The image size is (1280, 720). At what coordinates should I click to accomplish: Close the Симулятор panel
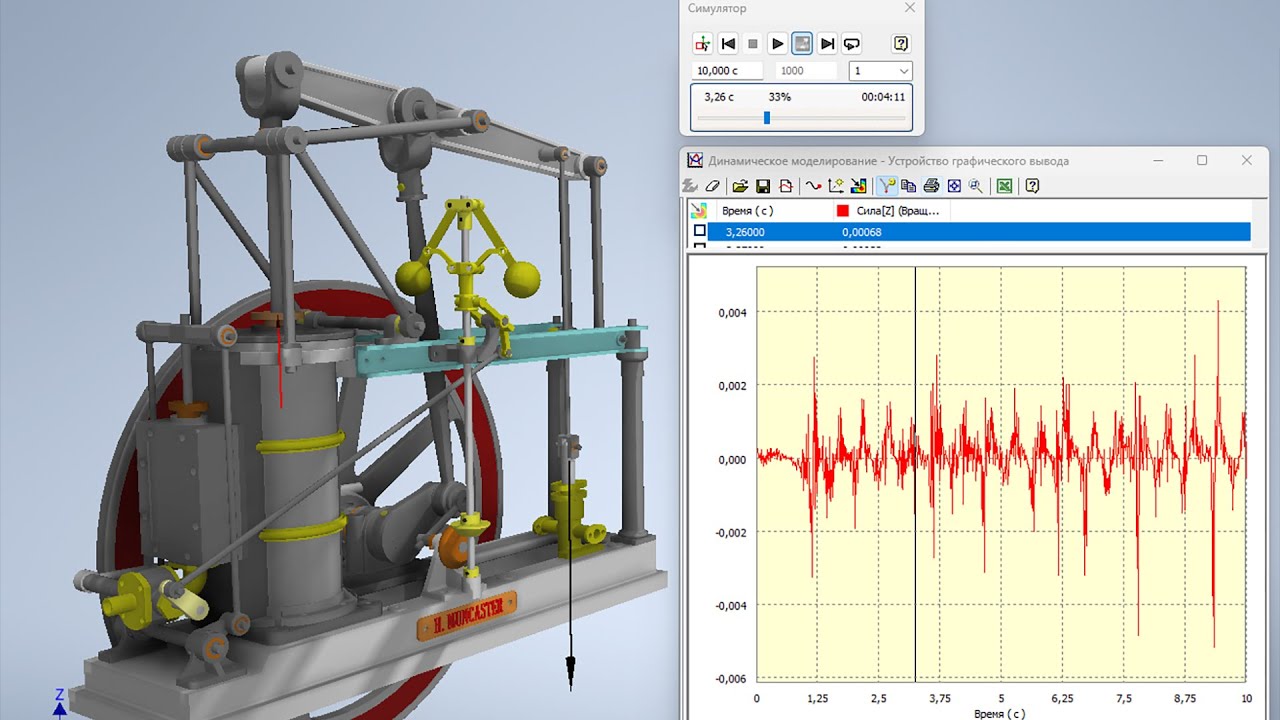(909, 8)
